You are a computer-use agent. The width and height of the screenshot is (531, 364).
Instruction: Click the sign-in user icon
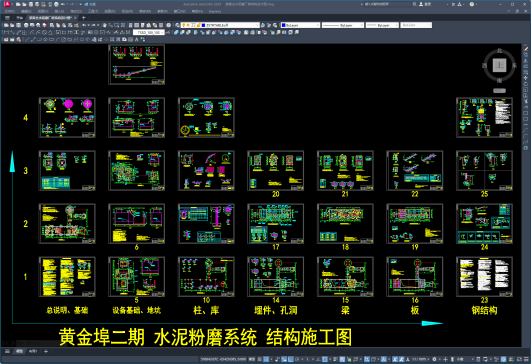[x=421, y=4]
